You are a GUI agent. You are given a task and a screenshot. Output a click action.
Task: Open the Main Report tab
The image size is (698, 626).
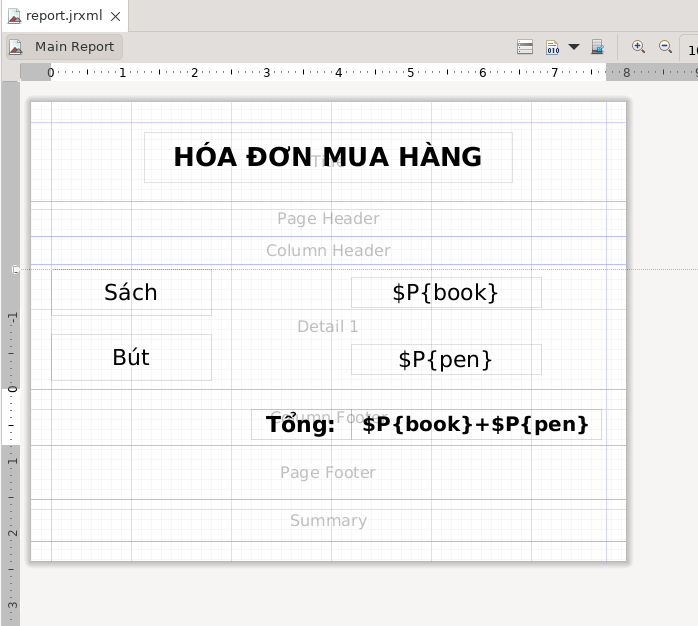[73, 47]
